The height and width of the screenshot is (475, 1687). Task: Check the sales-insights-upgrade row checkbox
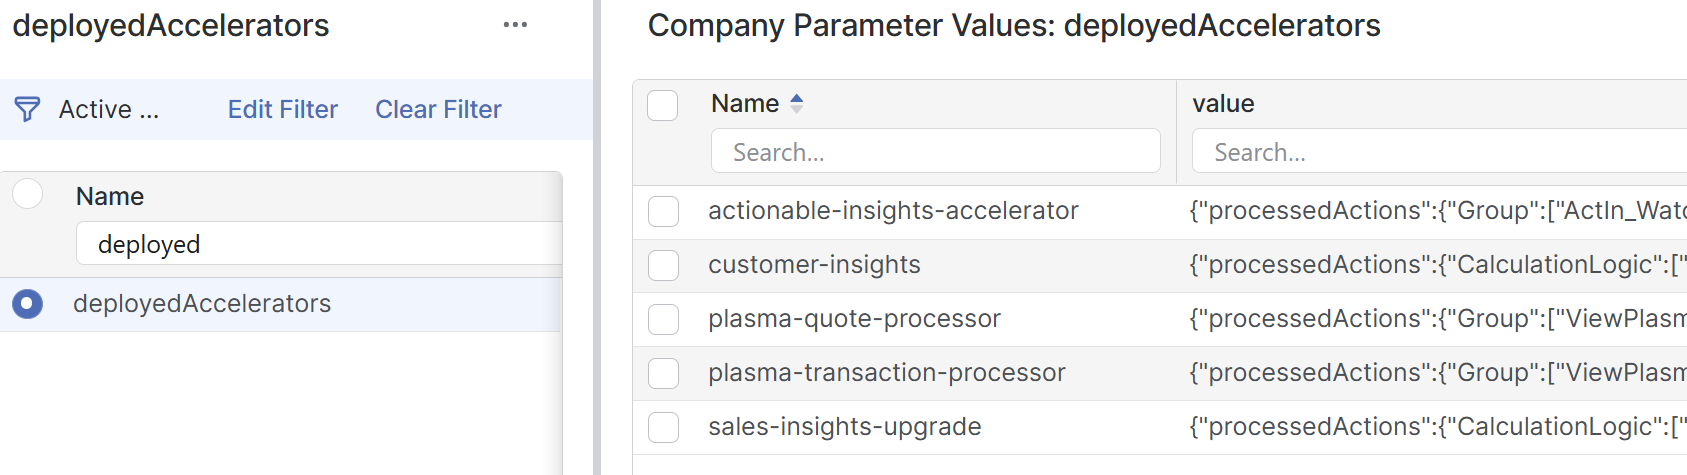click(663, 427)
